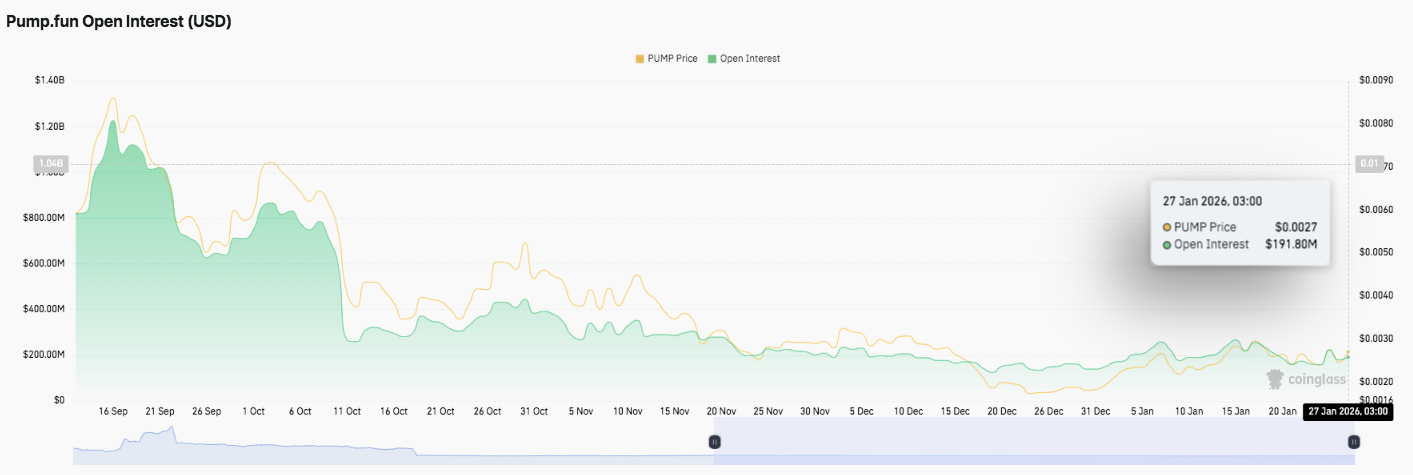Toggle the Open Interest series label
Viewport: 1413px width, 475px height.
pos(749,59)
